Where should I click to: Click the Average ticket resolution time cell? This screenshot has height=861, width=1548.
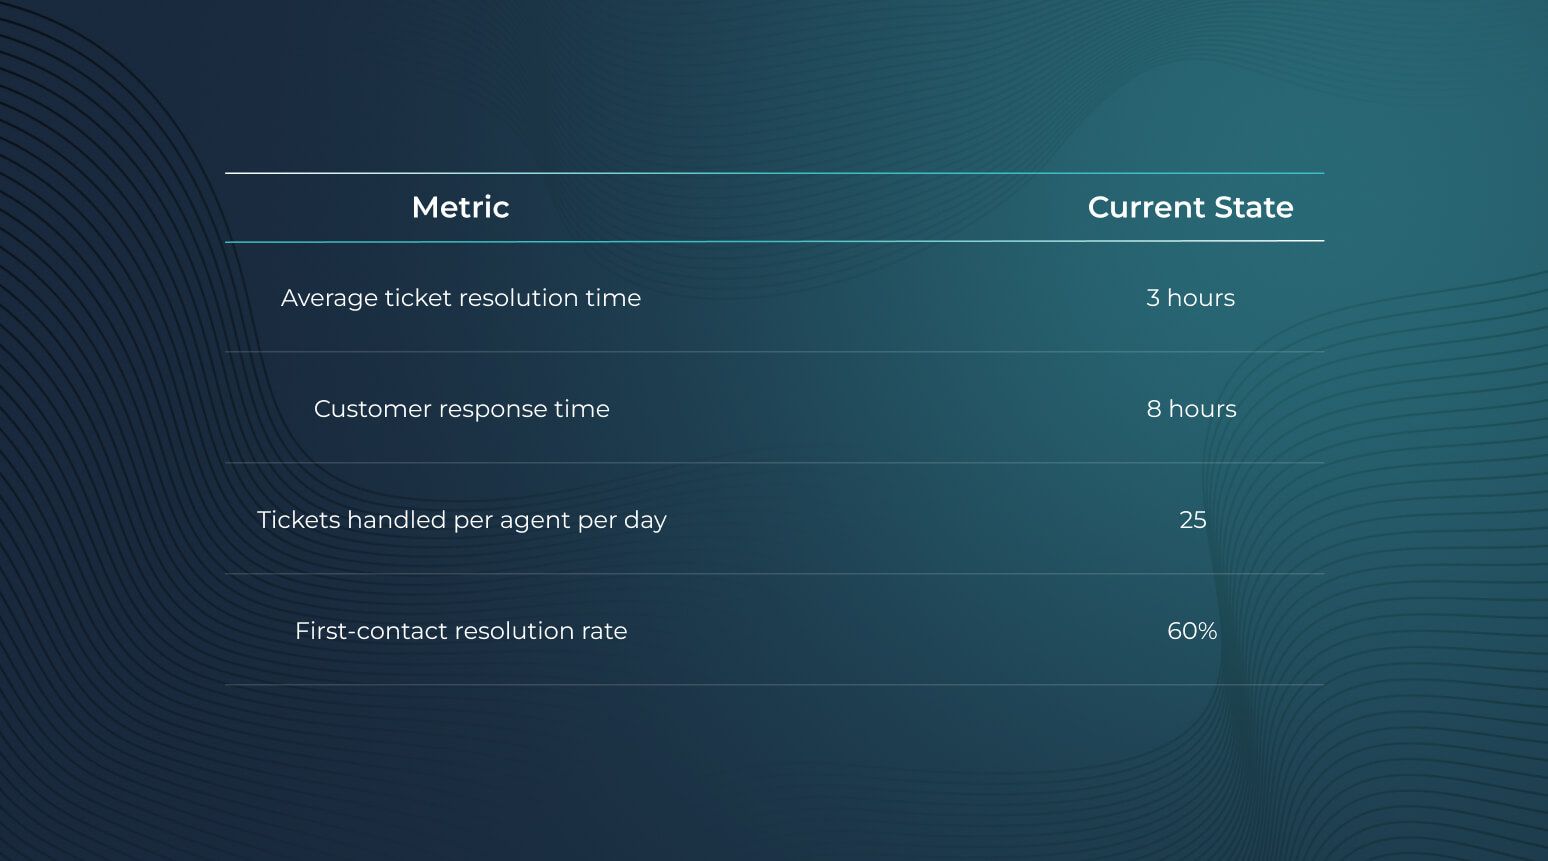click(x=461, y=298)
